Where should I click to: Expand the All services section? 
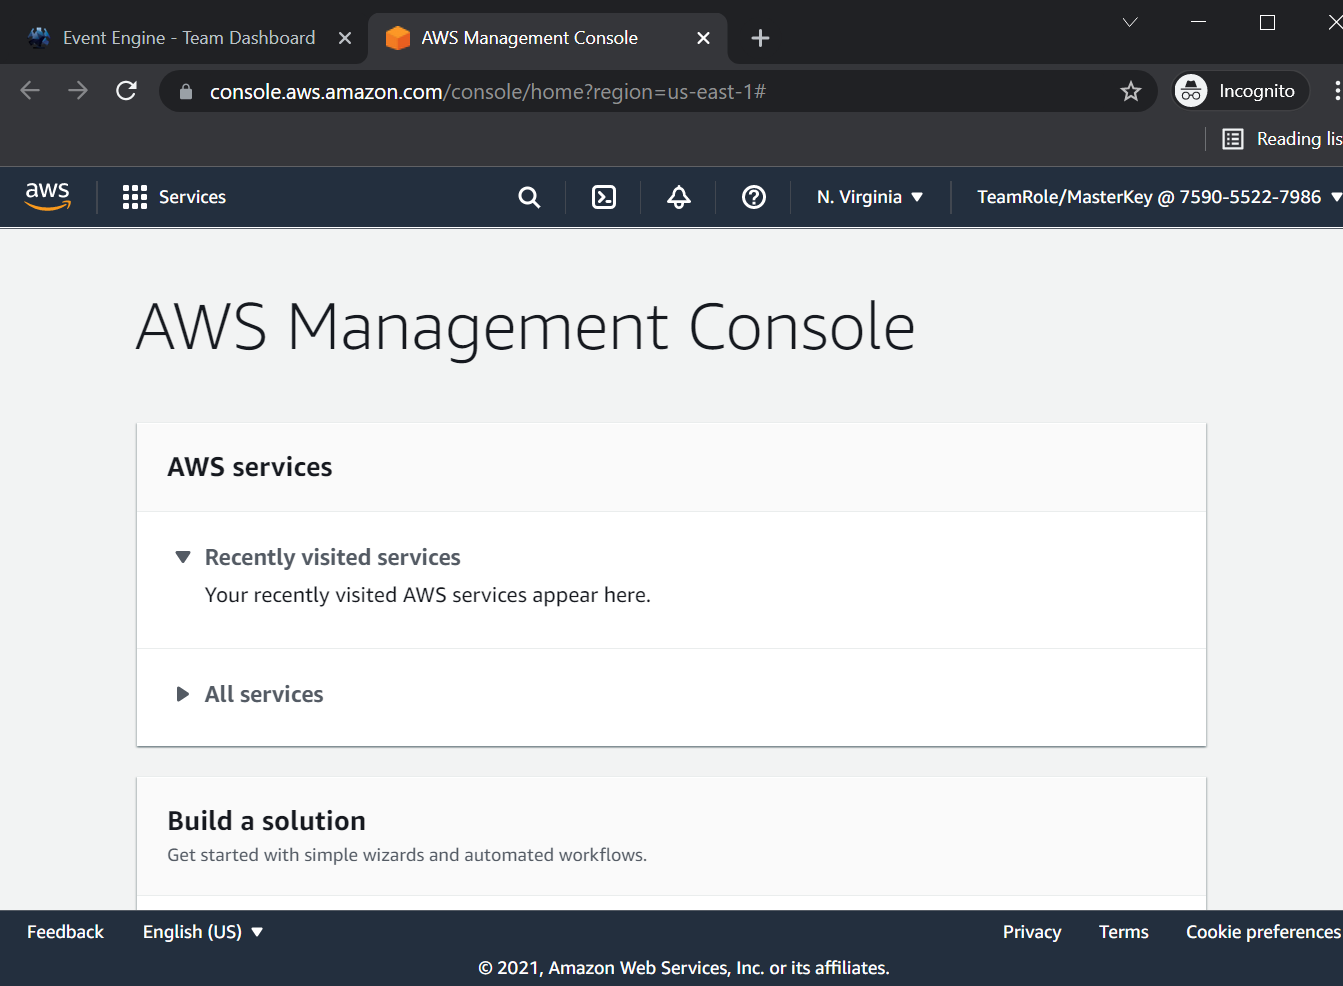point(183,694)
